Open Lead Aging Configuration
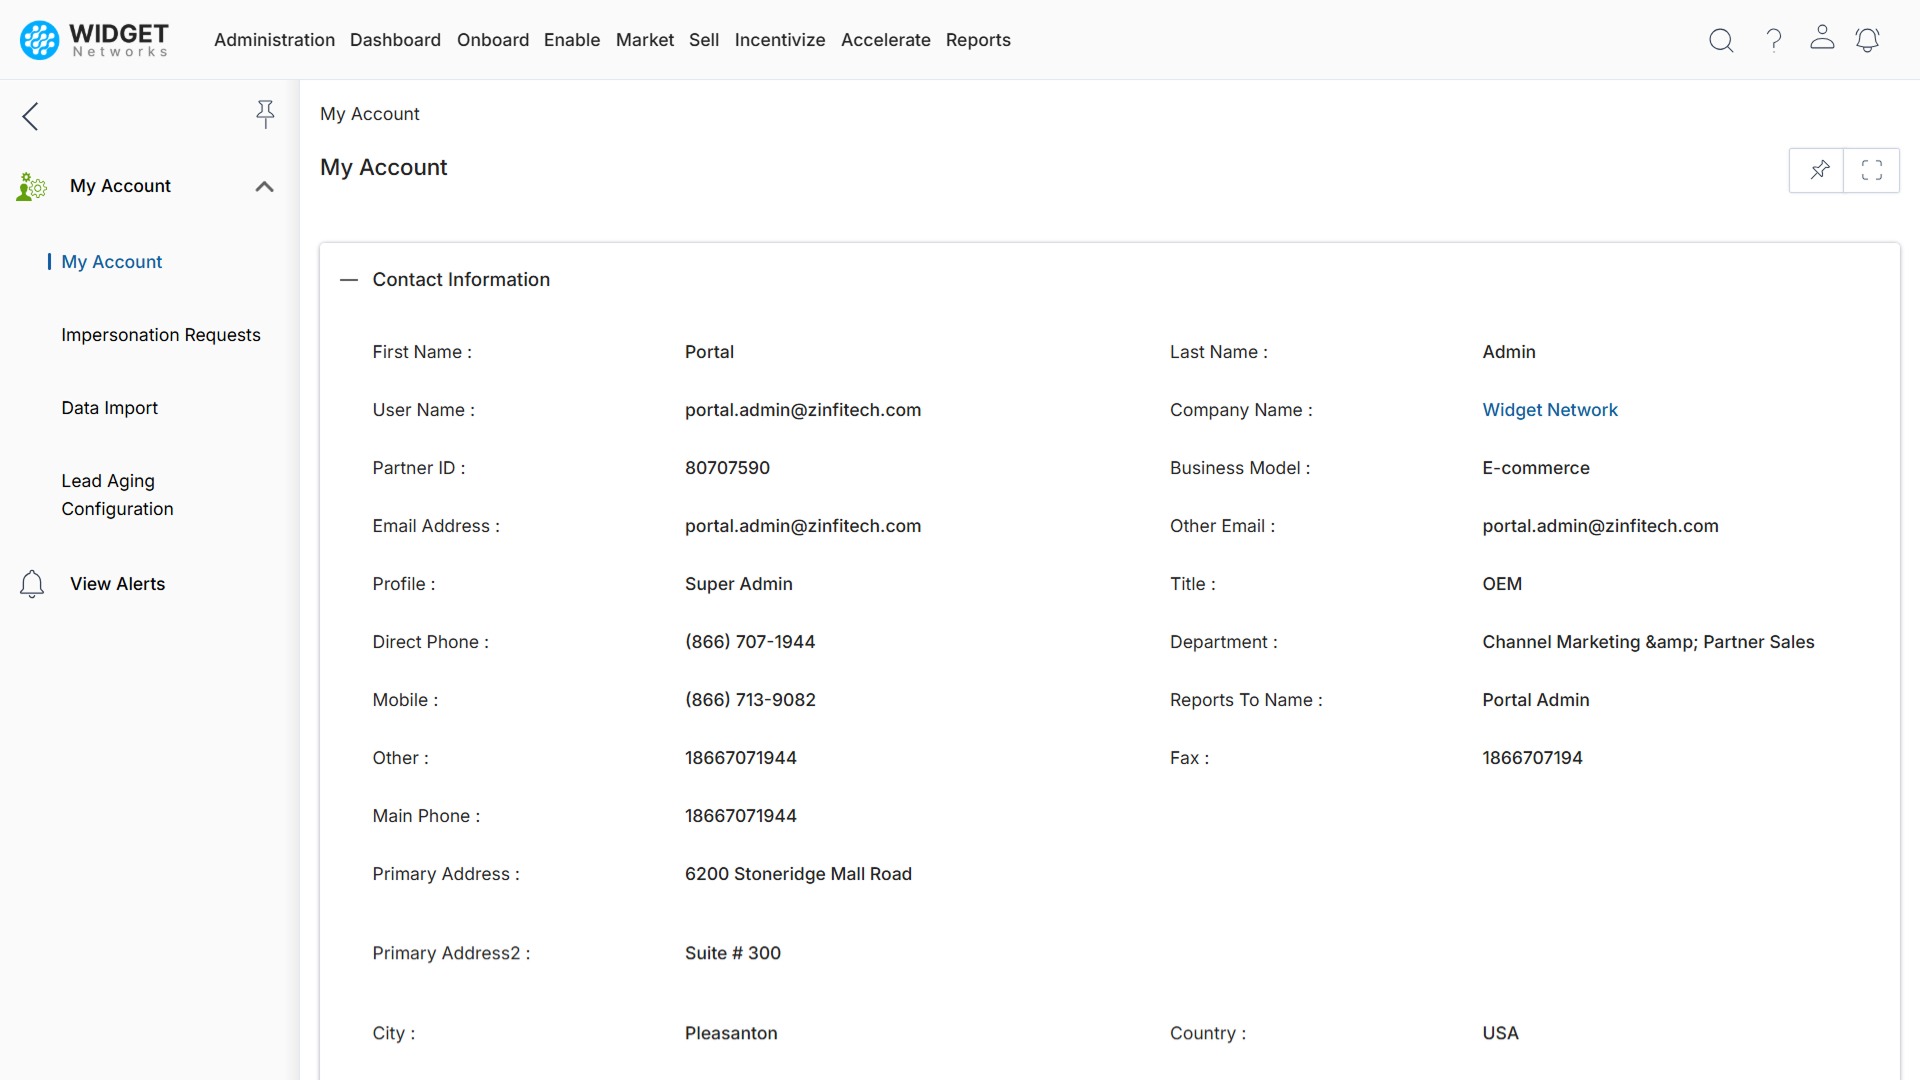The width and height of the screenshot is (1920, 1080). click(117, 494)
